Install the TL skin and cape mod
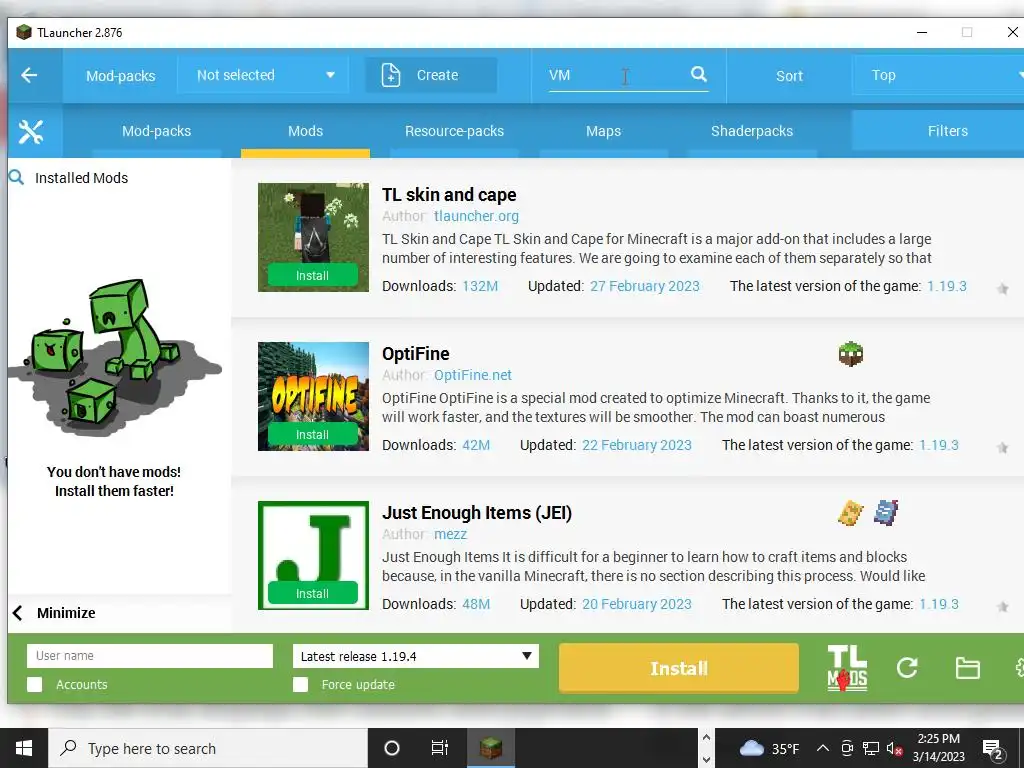This screenshot has height=768, width=1024. tap(313, 276)
